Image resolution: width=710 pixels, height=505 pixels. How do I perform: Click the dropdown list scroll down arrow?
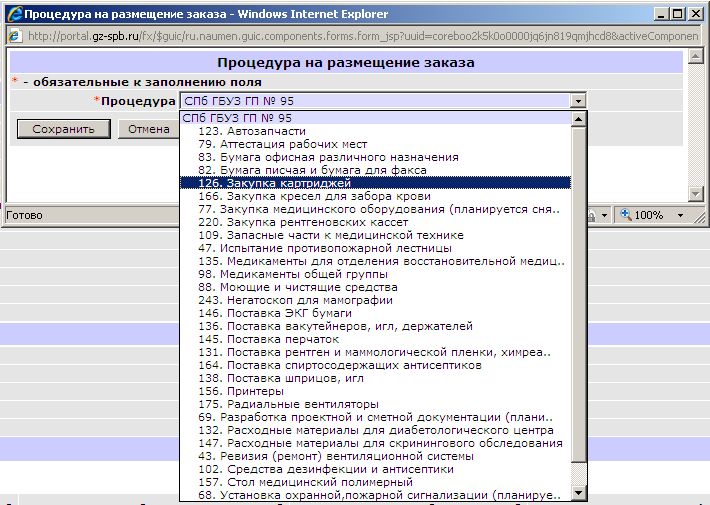[x=578, y=493]
